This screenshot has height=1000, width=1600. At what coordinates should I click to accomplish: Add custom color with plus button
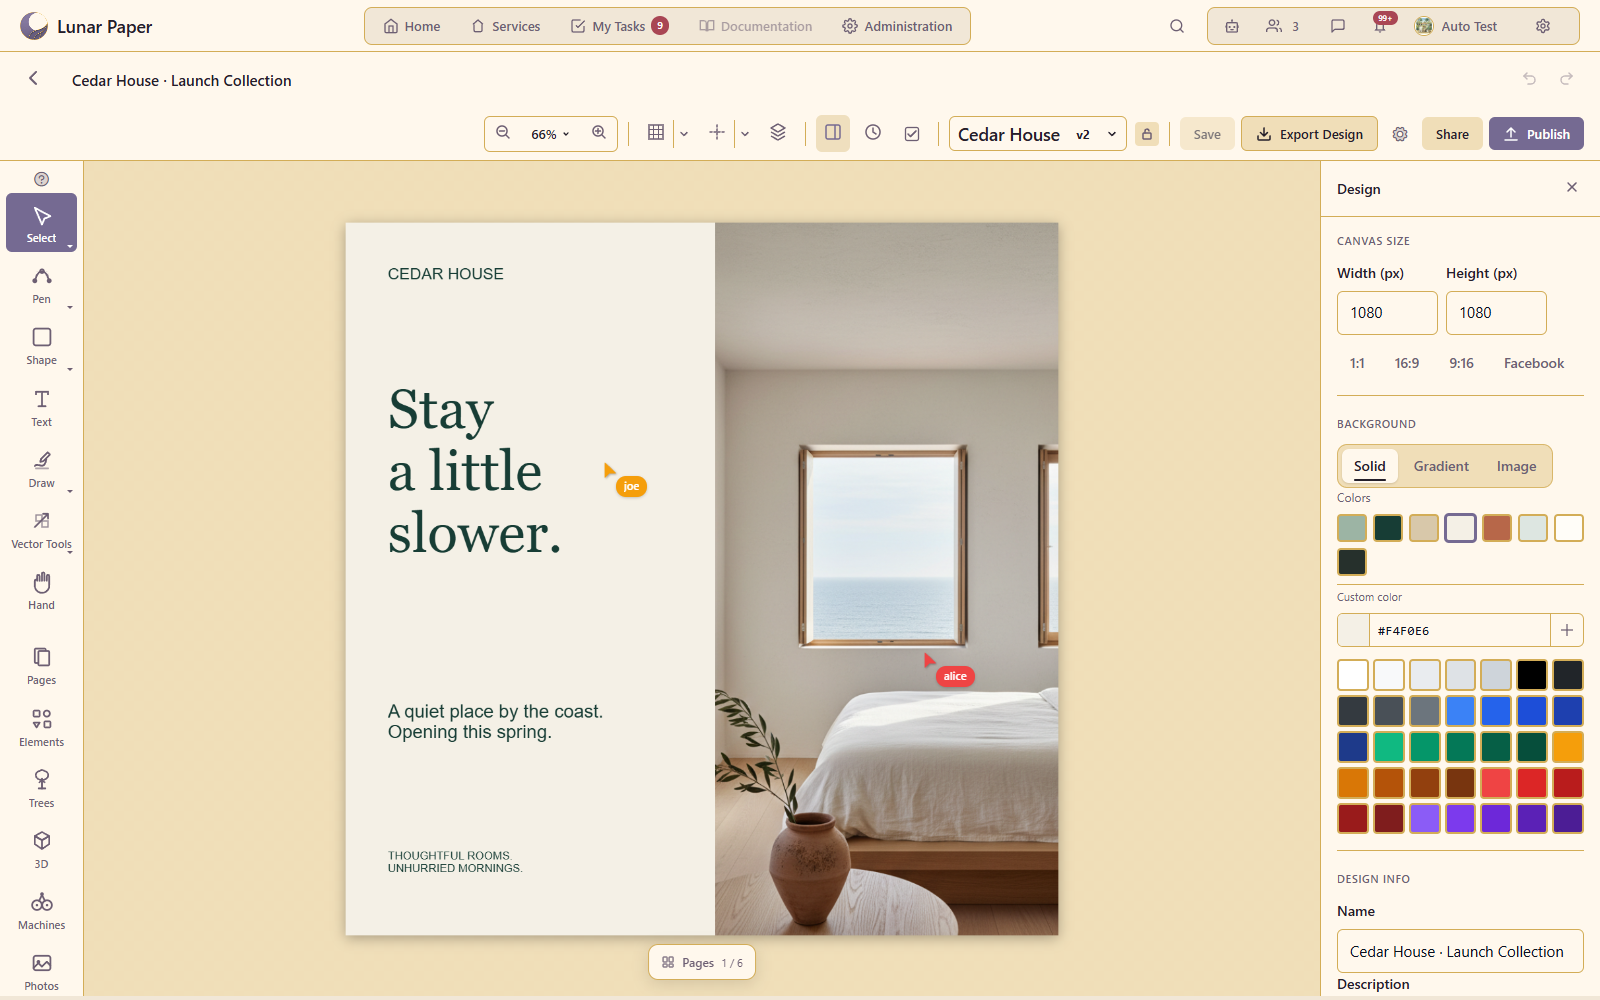1567,630
